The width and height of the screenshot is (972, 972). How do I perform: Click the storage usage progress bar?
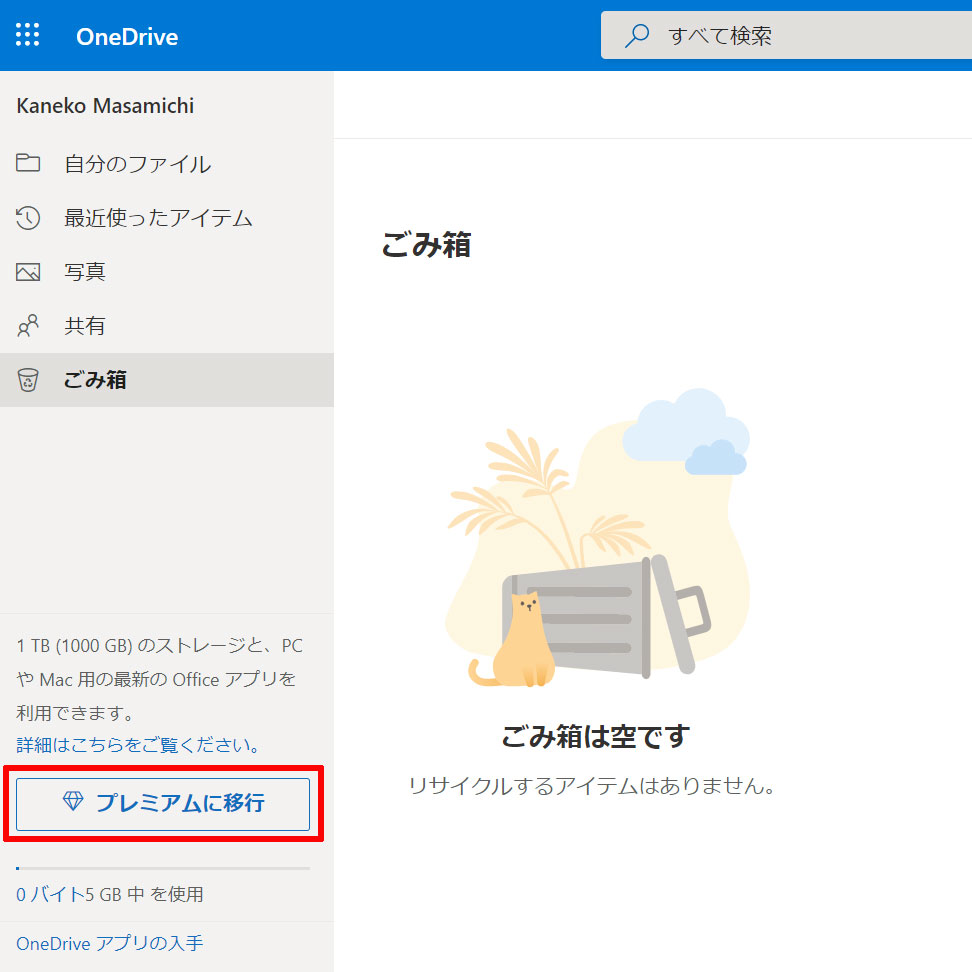[x=163, y=868]
